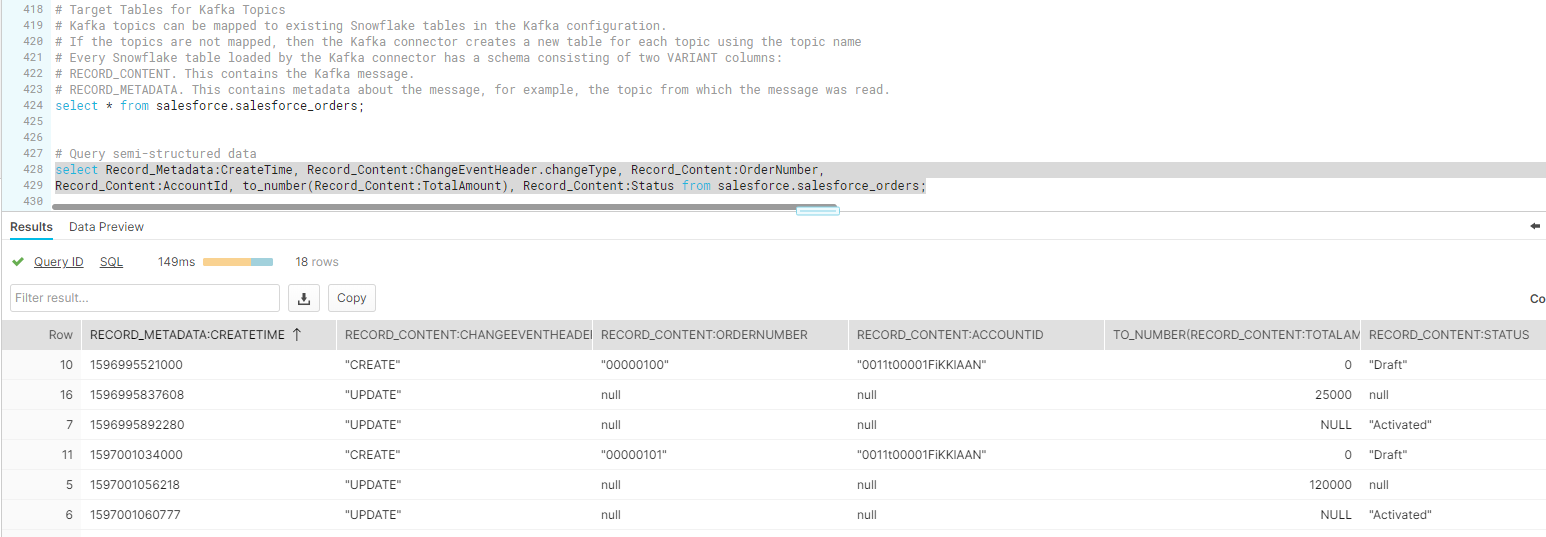The image size is (1546, 537).
Task: Focus the Filter result input field
Action: (145, 298)
